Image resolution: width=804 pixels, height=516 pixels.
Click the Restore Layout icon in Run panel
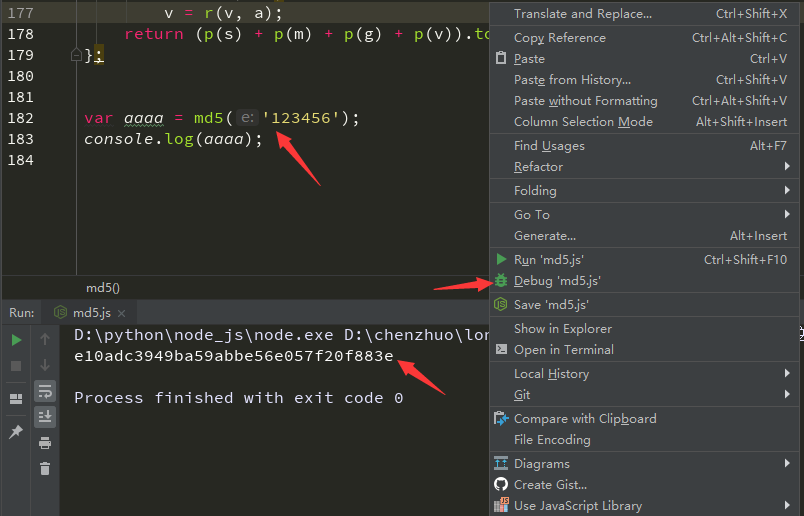coord(16,399)
